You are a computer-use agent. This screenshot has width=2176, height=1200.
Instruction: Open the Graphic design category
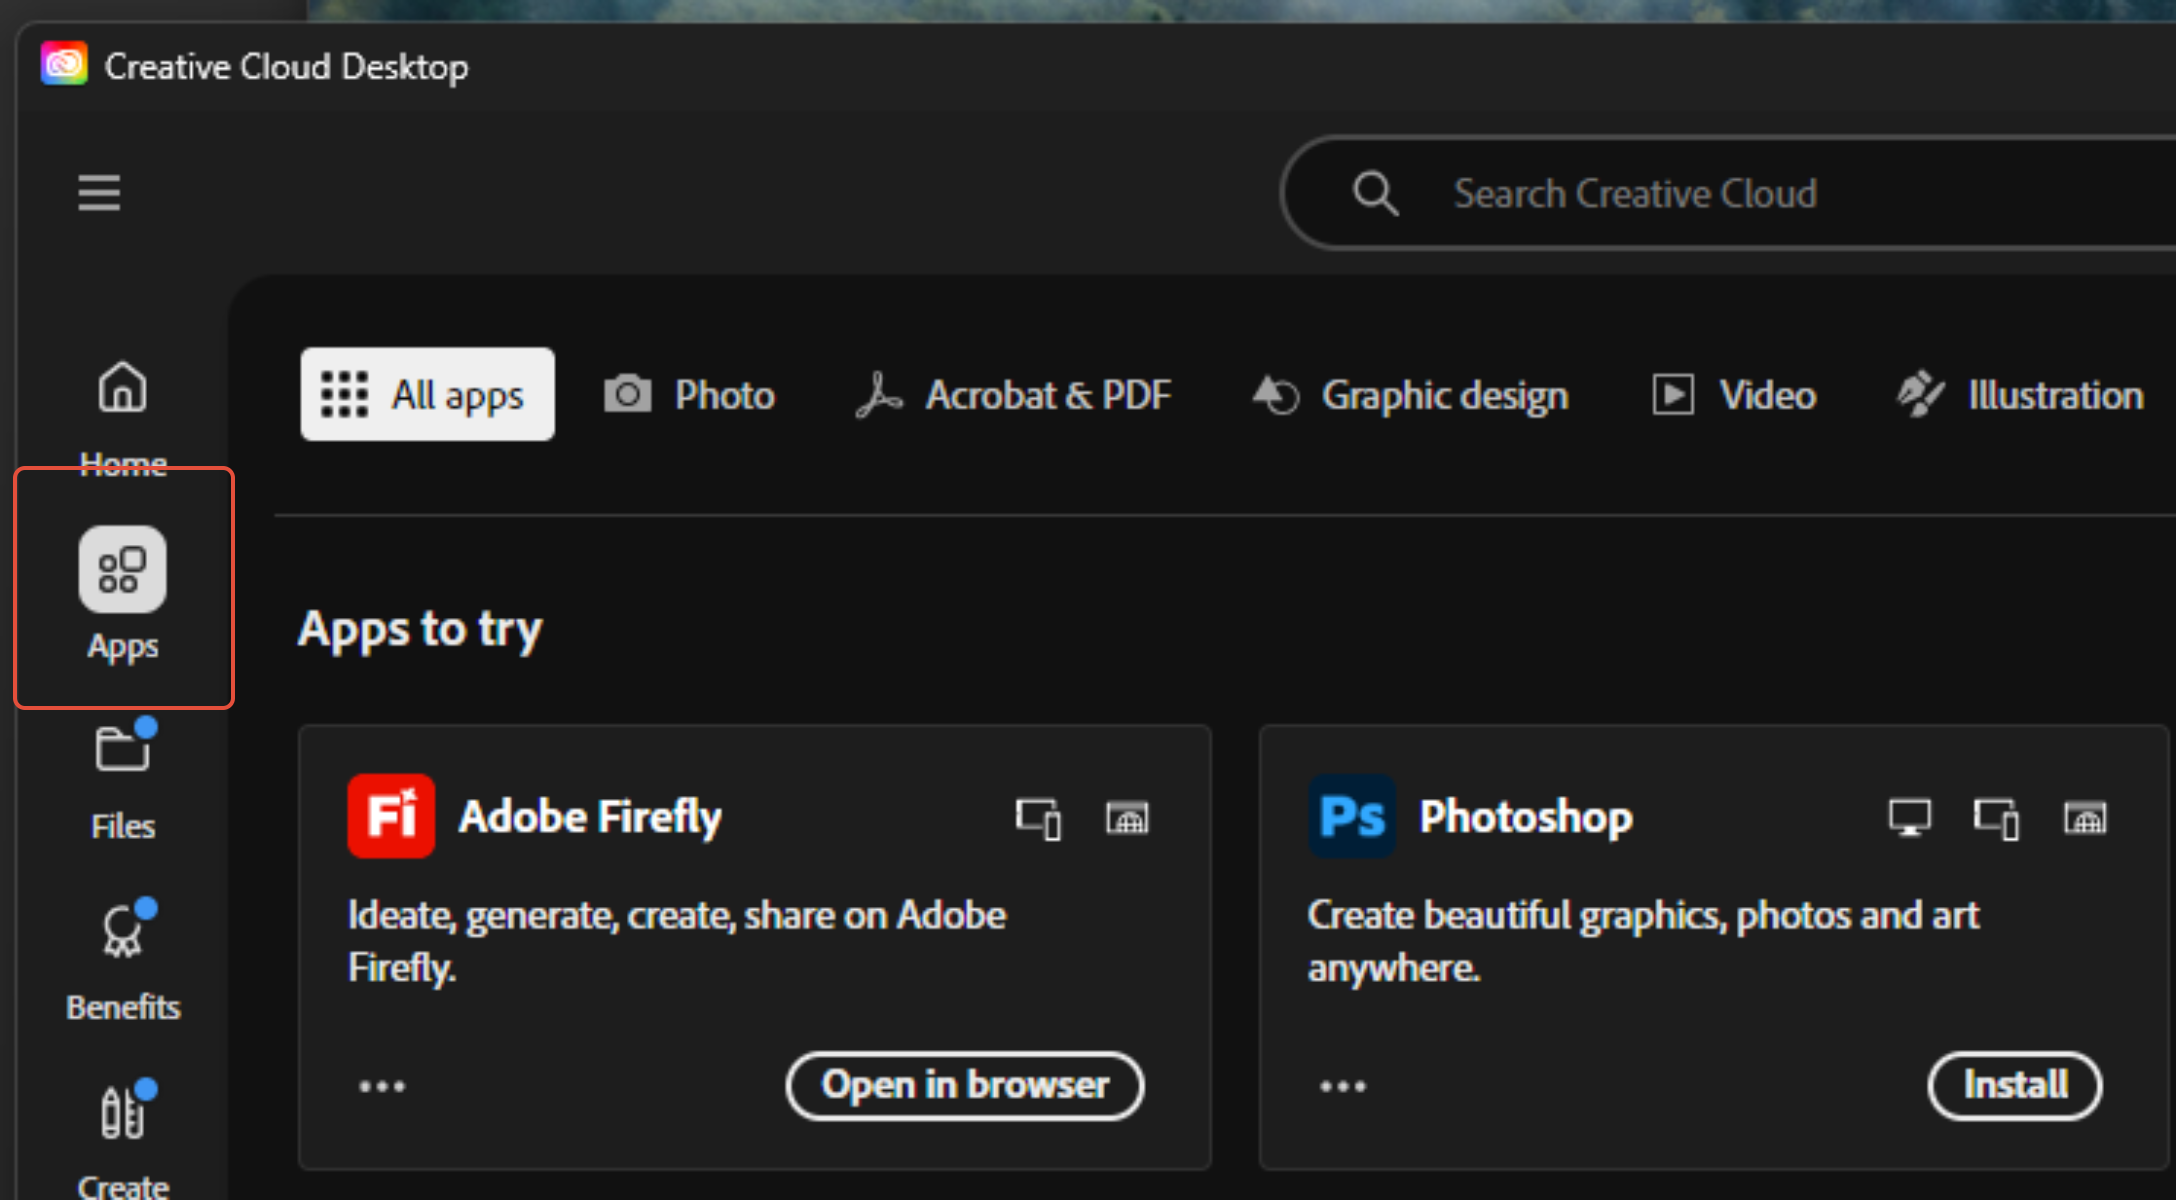[x=1410, y=395]
